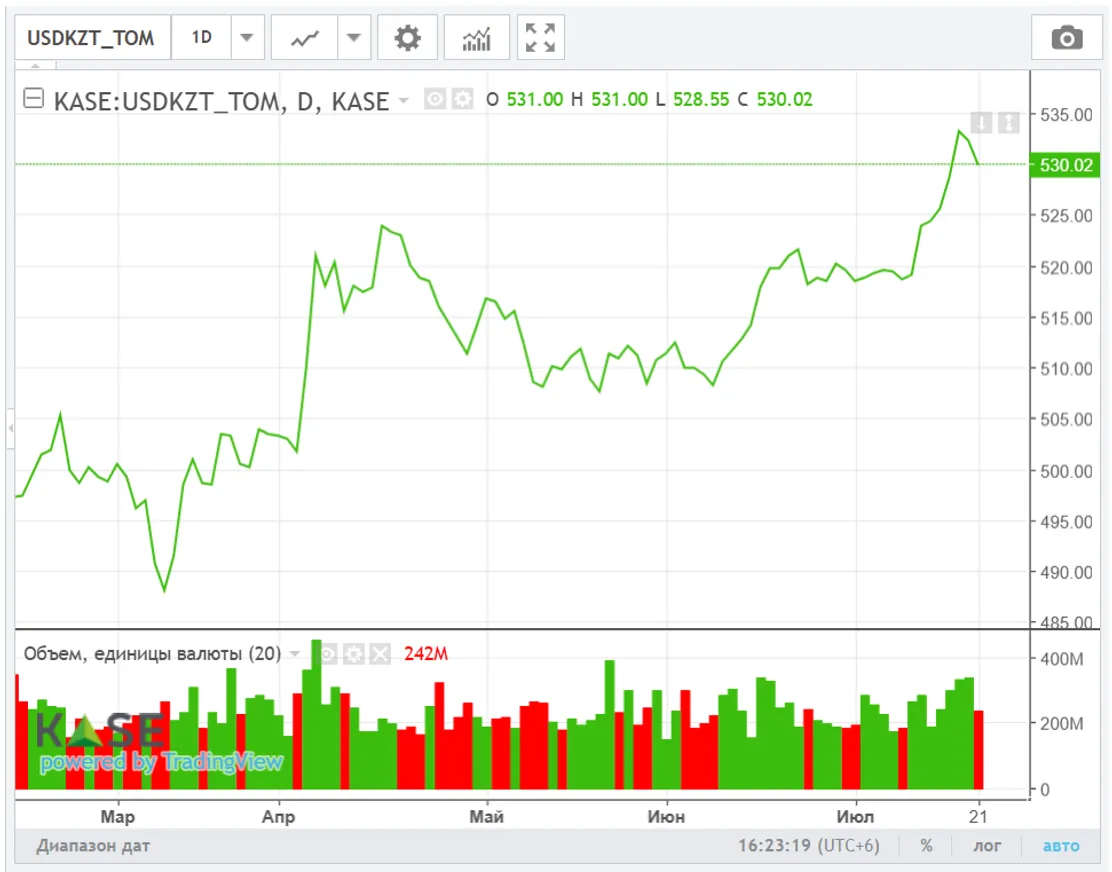
Task: Hide the volume indicator with eye icon
Action: tap(327, 654)
